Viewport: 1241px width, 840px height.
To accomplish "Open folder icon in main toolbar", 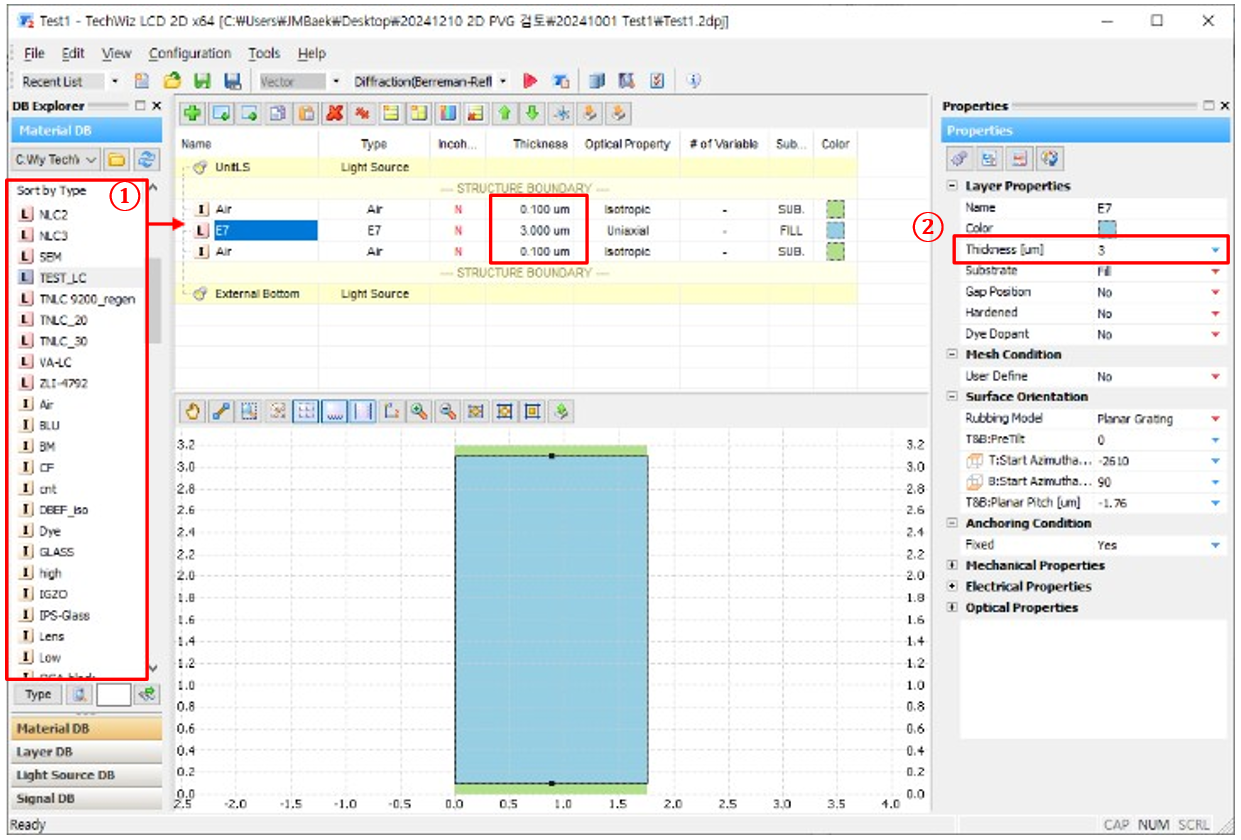I will click(x=172, y=81).
